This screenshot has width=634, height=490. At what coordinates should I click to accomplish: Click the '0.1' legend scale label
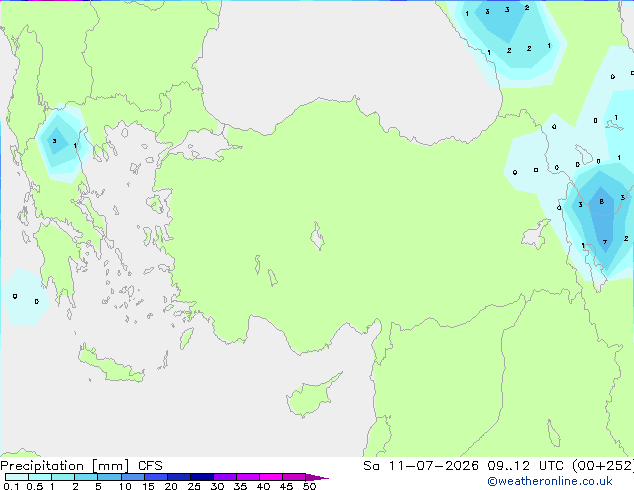[x=11, y=486]
